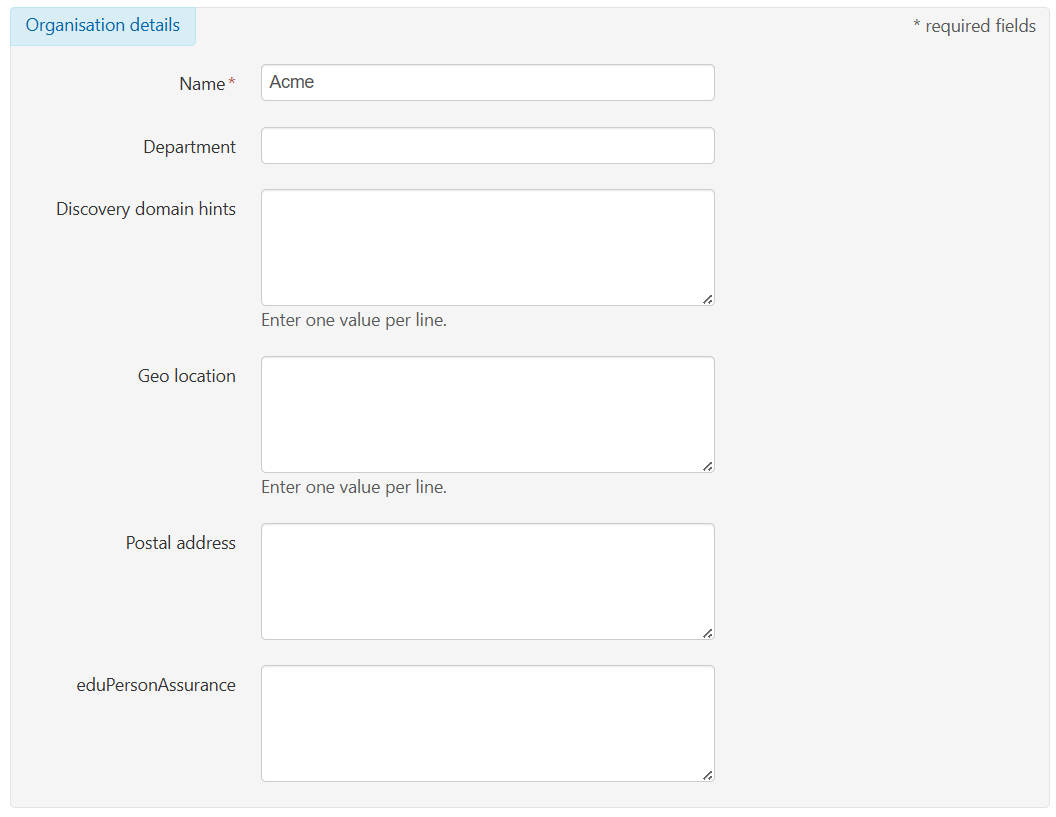Click the Discovery domain hints label
The width and height of the screenshot is (1056, 817).
(x=145, y=209)
